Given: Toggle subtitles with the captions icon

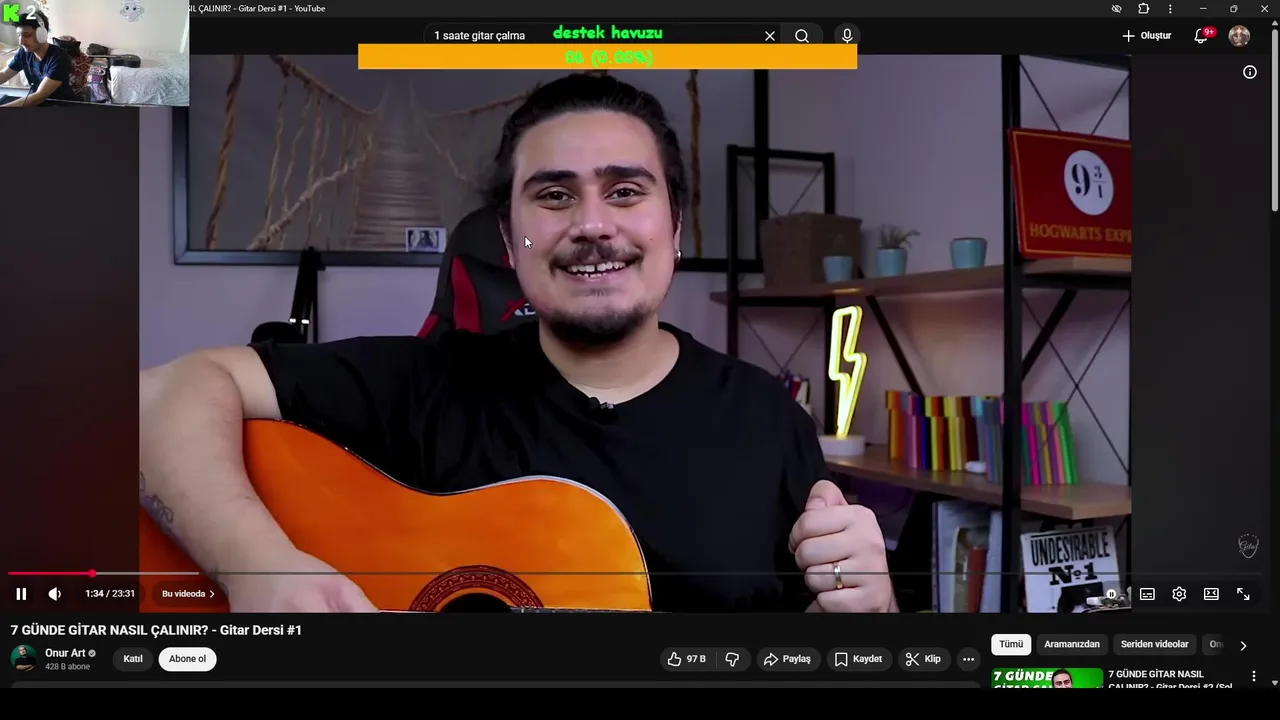Looking at the screenshot, I should click(1147, 594).
